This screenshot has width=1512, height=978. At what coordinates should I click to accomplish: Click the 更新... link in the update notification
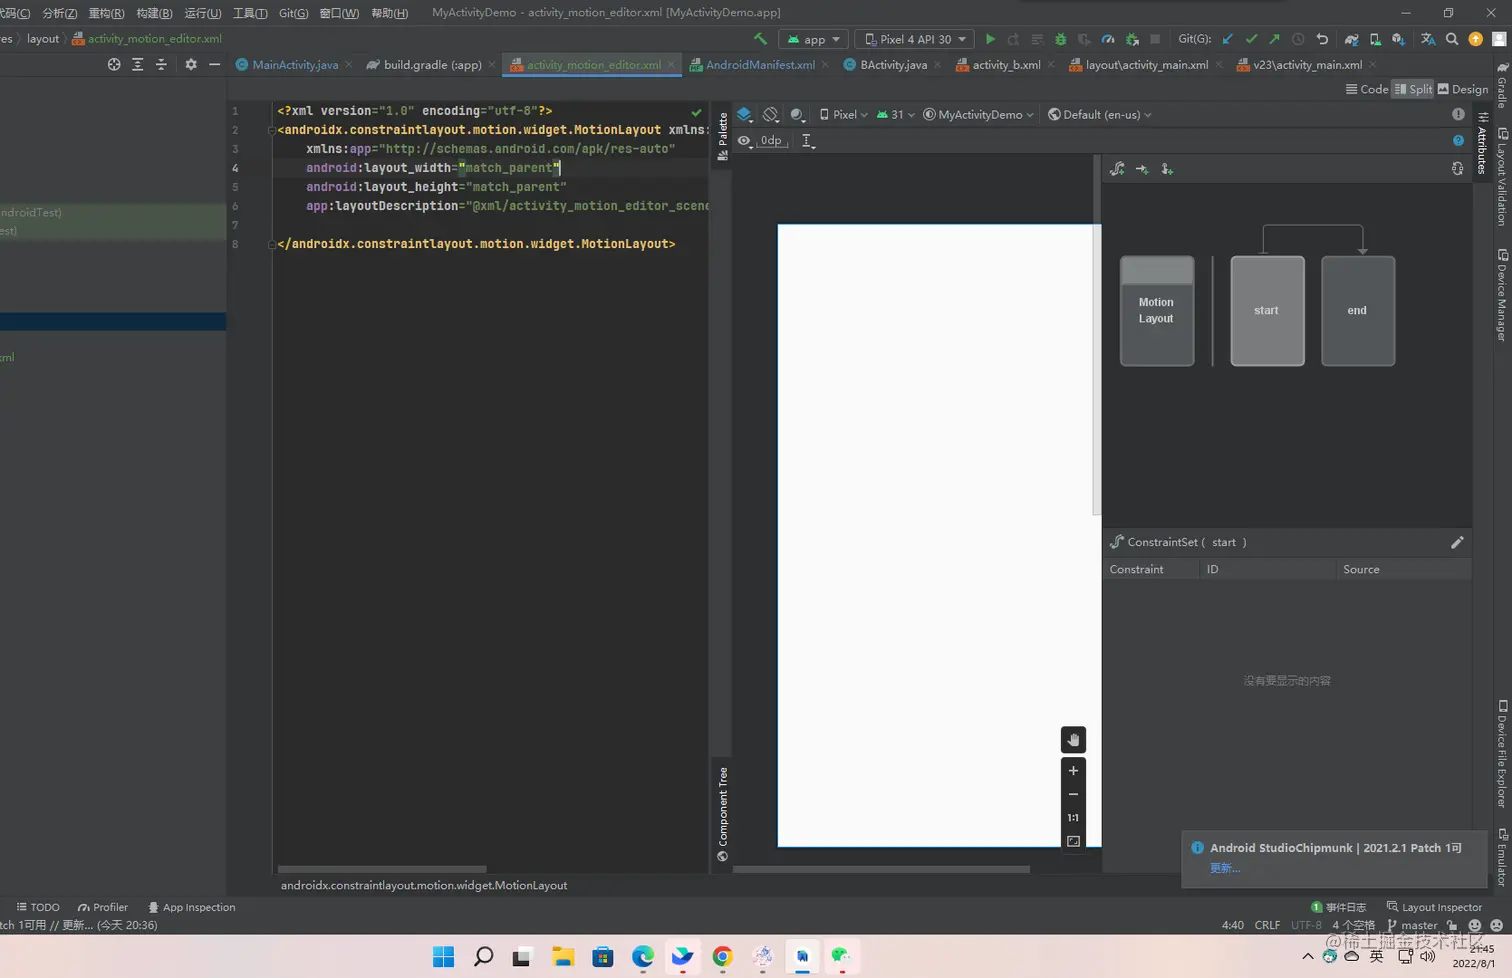1225,868
